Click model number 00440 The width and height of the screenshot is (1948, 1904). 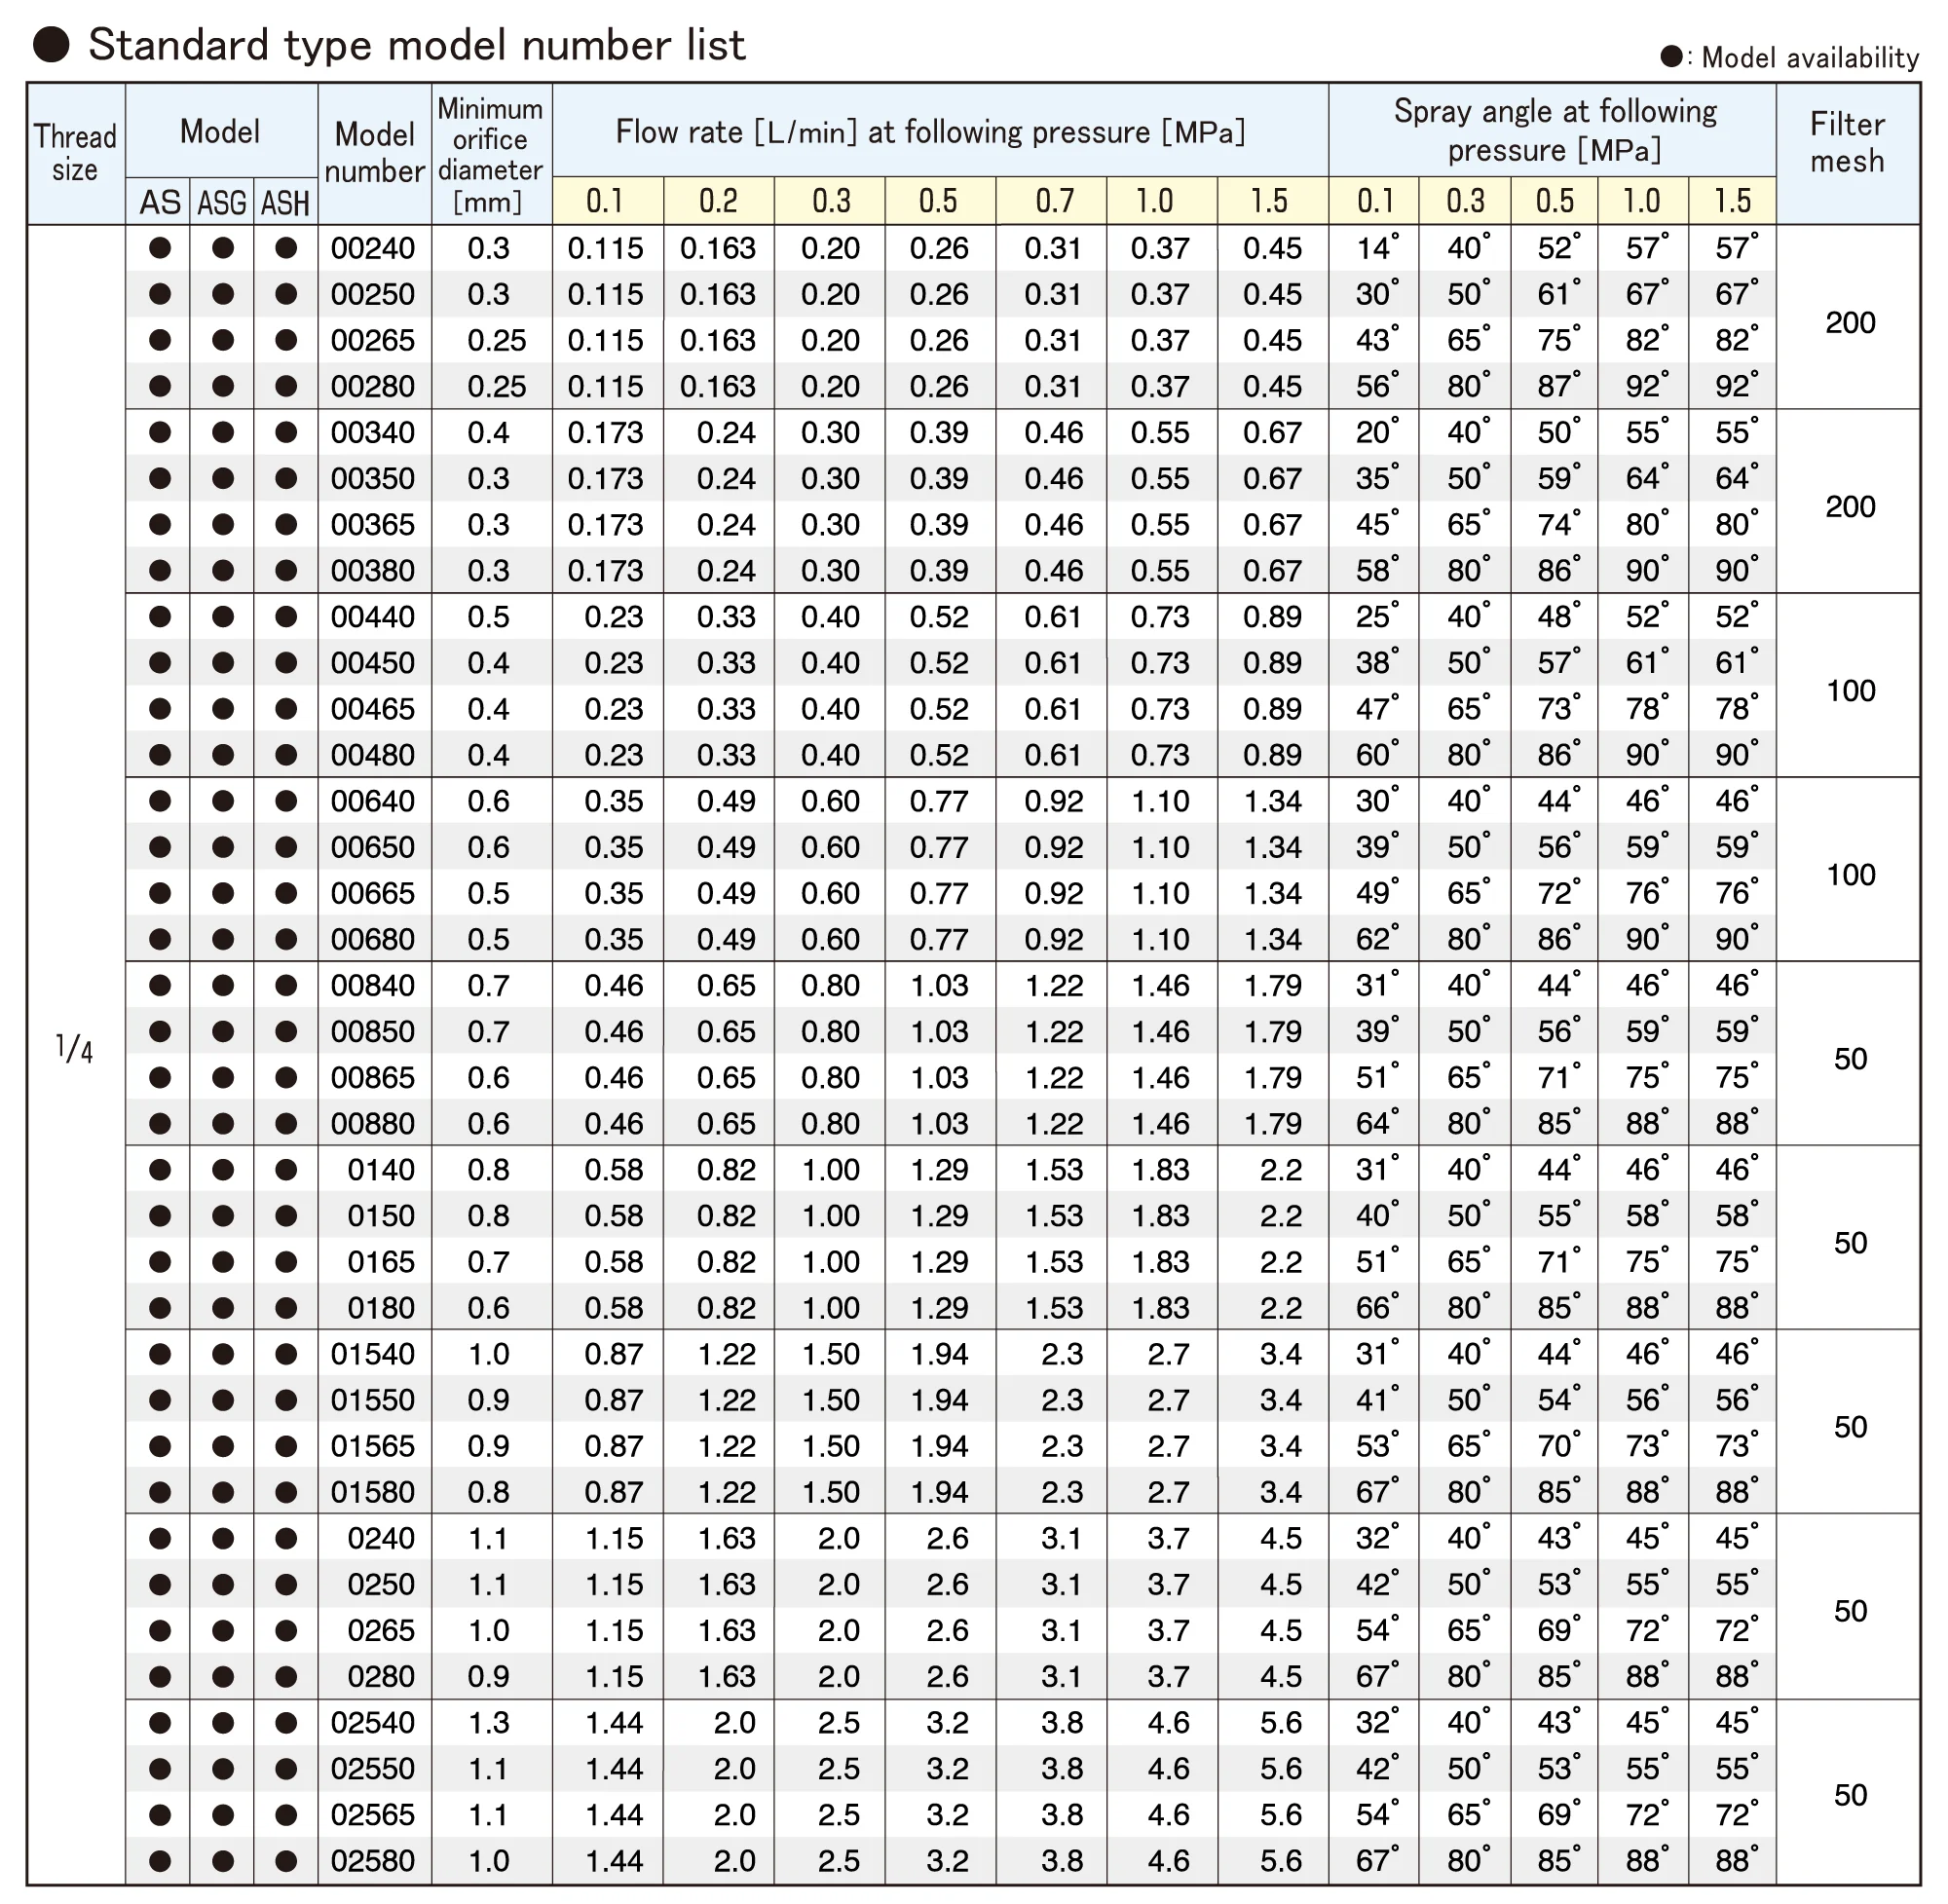(x=373, y=616)
